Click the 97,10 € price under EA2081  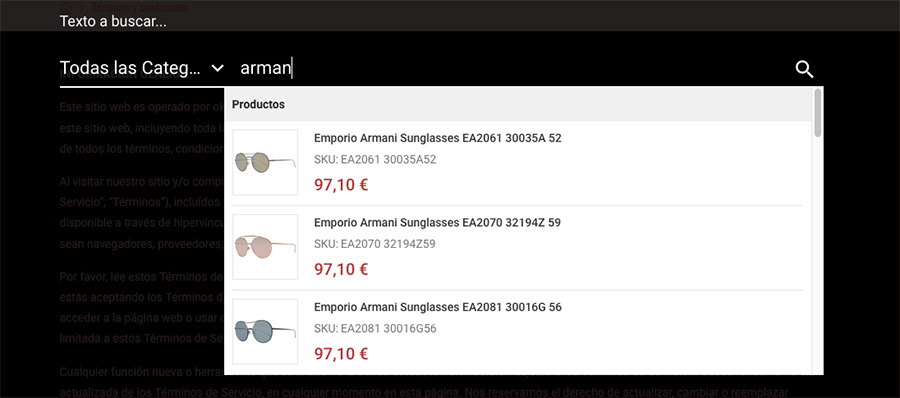click(x=341, y=354)
